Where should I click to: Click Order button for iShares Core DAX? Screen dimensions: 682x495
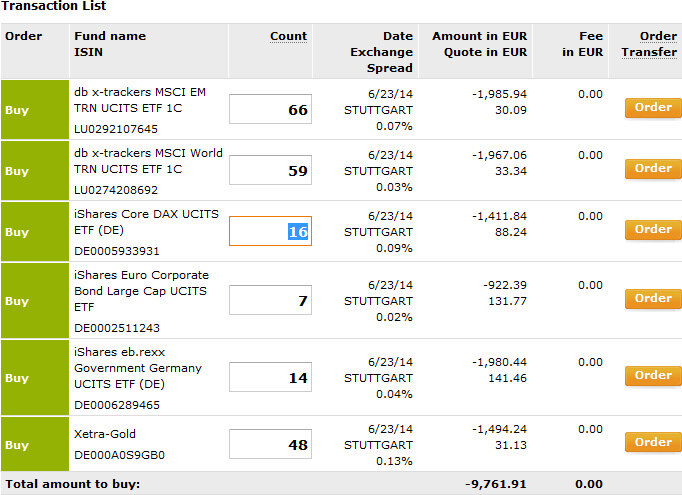(x=653, y=229)
